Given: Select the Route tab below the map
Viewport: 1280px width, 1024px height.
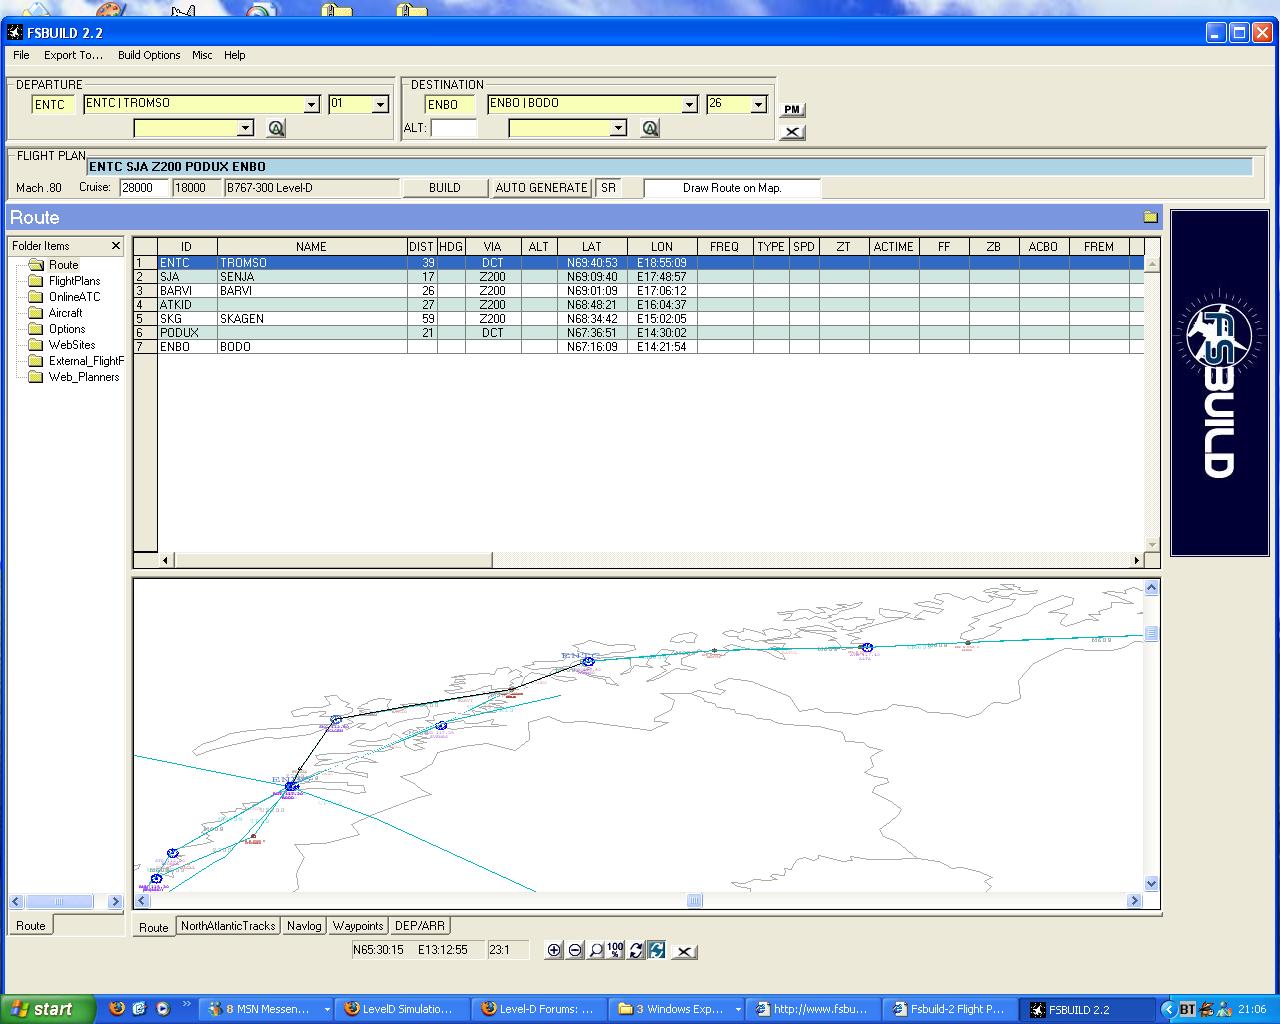Looking at the screenshot, I should click(154, 927).
